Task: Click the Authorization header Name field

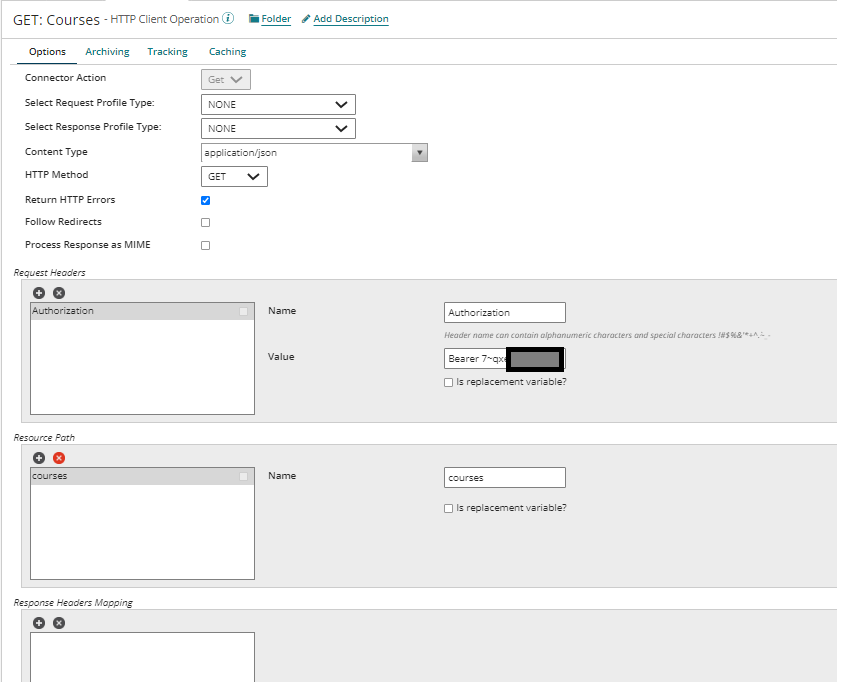Action: tap(504, 312)
